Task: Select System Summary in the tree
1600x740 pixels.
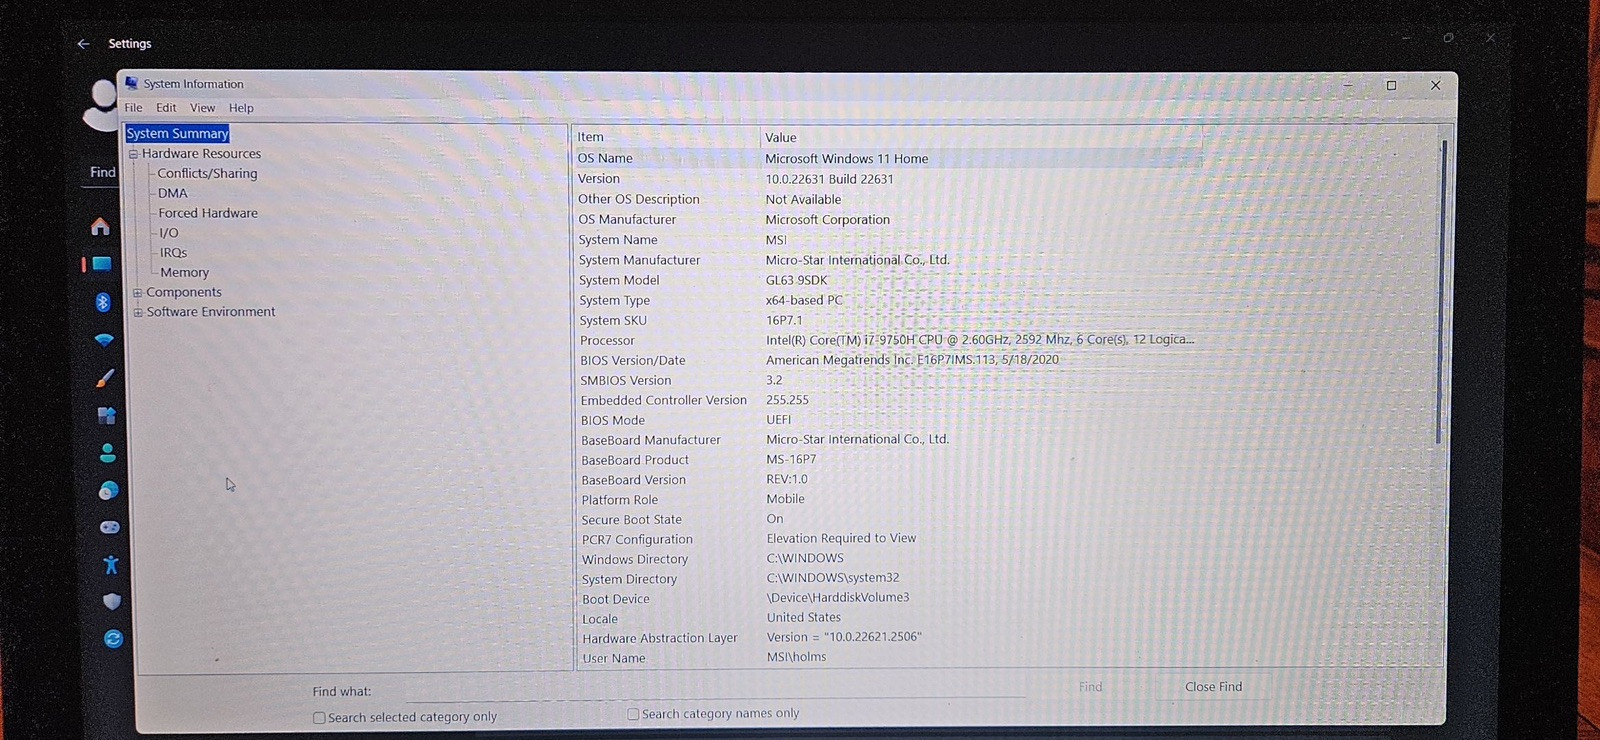Action: click(178, 133)
